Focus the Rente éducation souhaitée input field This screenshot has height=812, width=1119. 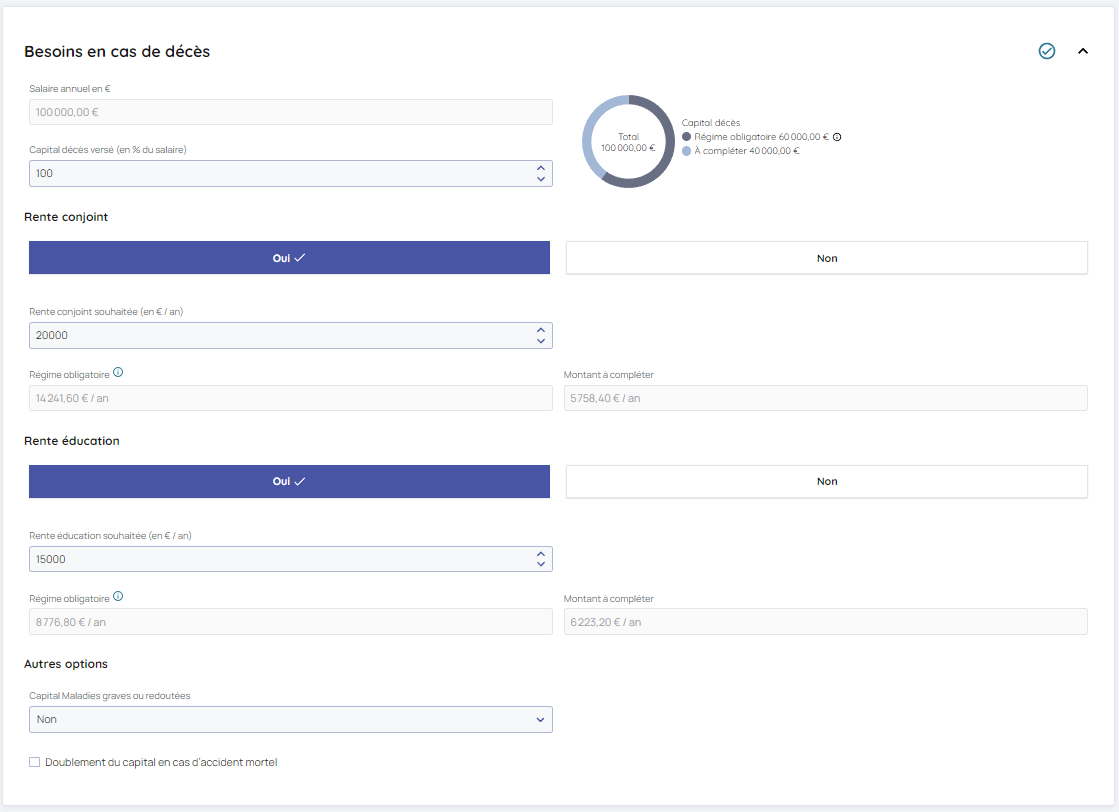click(280, 559)
